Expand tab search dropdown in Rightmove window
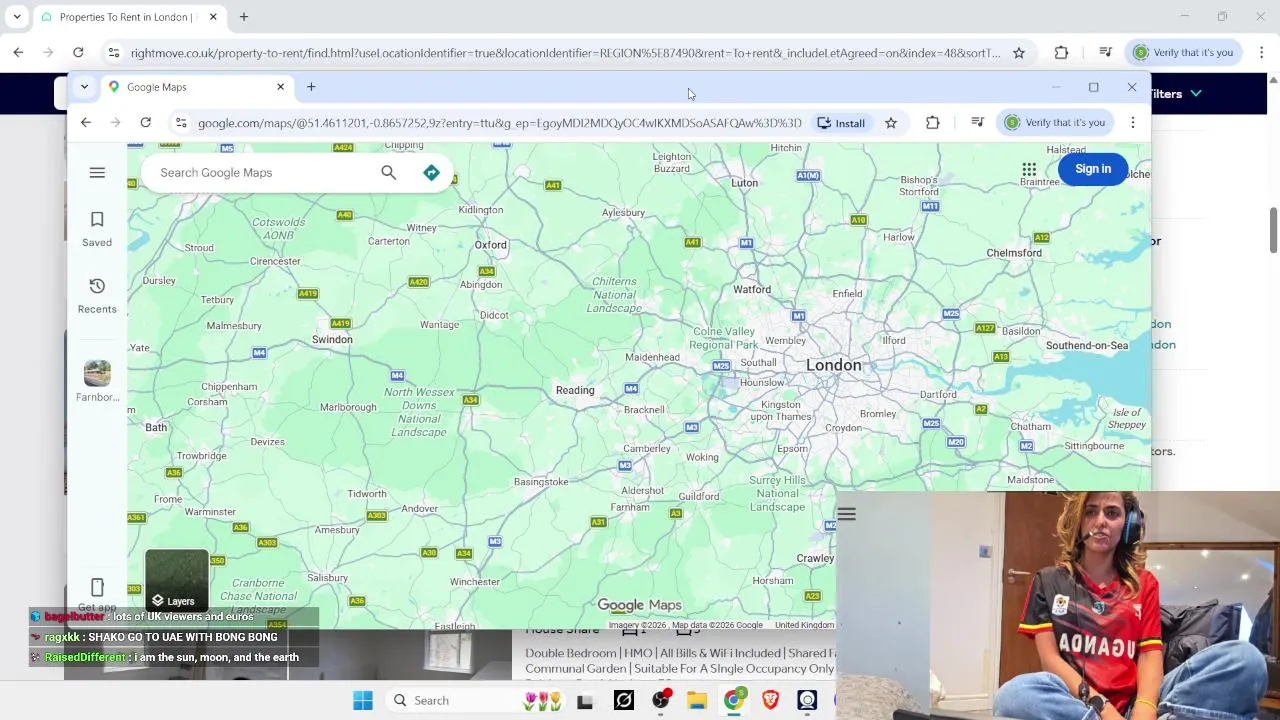 (17, 17)
